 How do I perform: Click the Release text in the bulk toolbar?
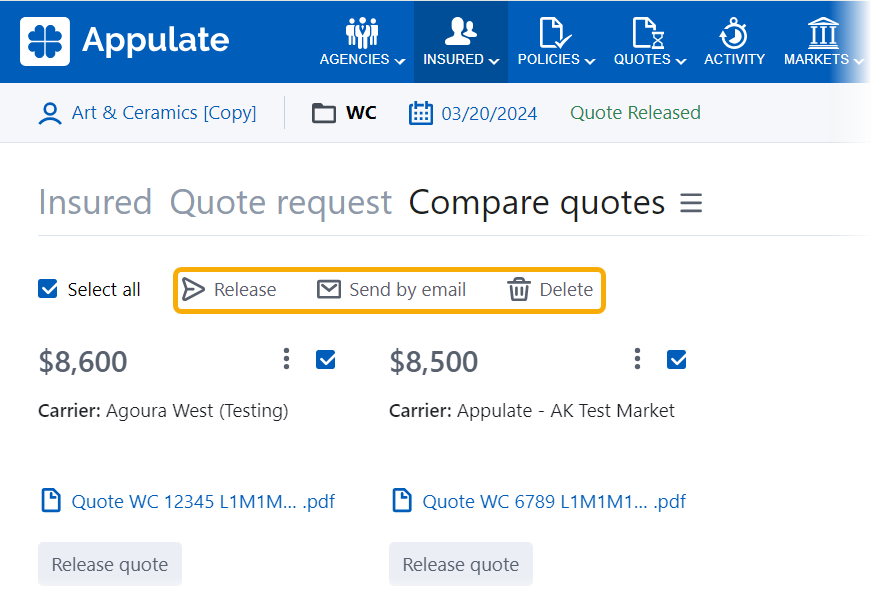[x=245, y=290]
